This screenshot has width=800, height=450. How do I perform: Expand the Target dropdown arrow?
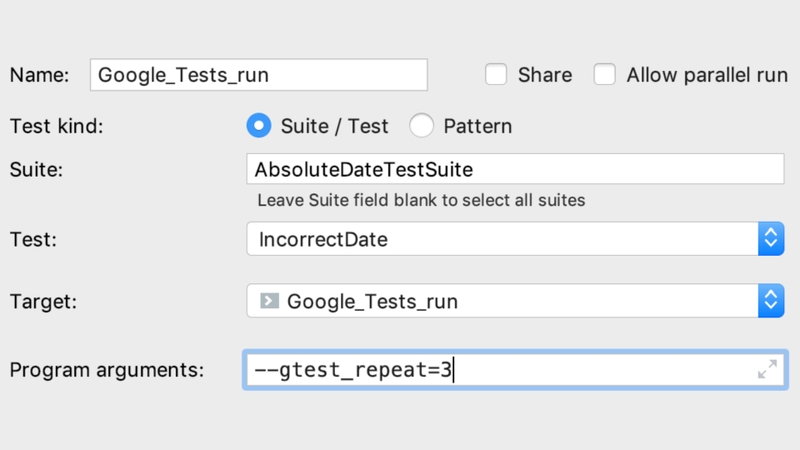click(x=770, y=300)
